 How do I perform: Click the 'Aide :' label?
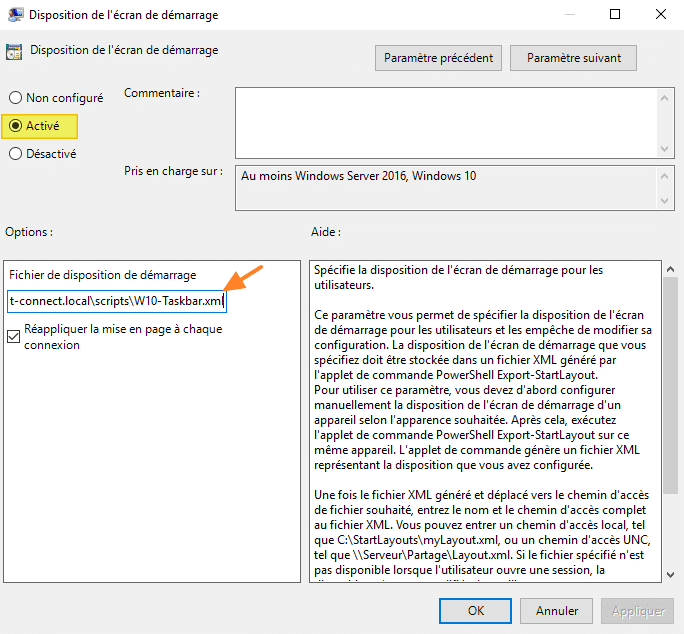point(325,232)
